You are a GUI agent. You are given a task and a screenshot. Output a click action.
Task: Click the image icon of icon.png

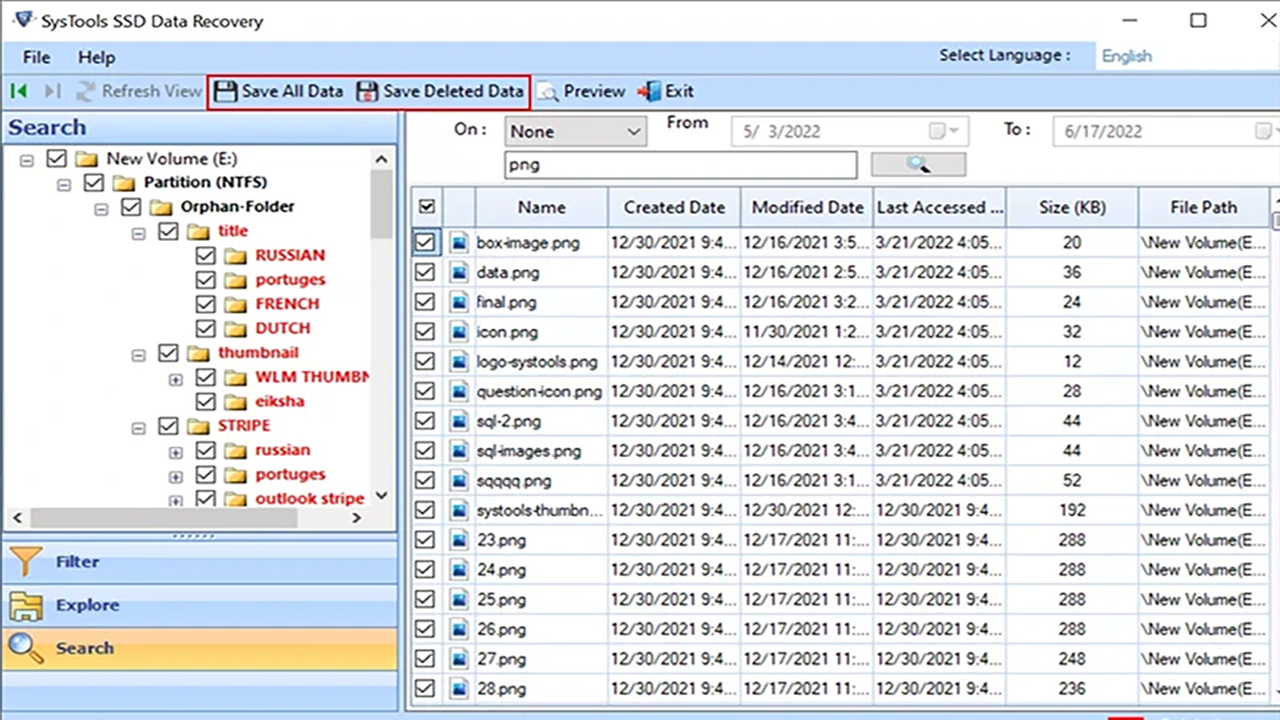tap(459, 332)
